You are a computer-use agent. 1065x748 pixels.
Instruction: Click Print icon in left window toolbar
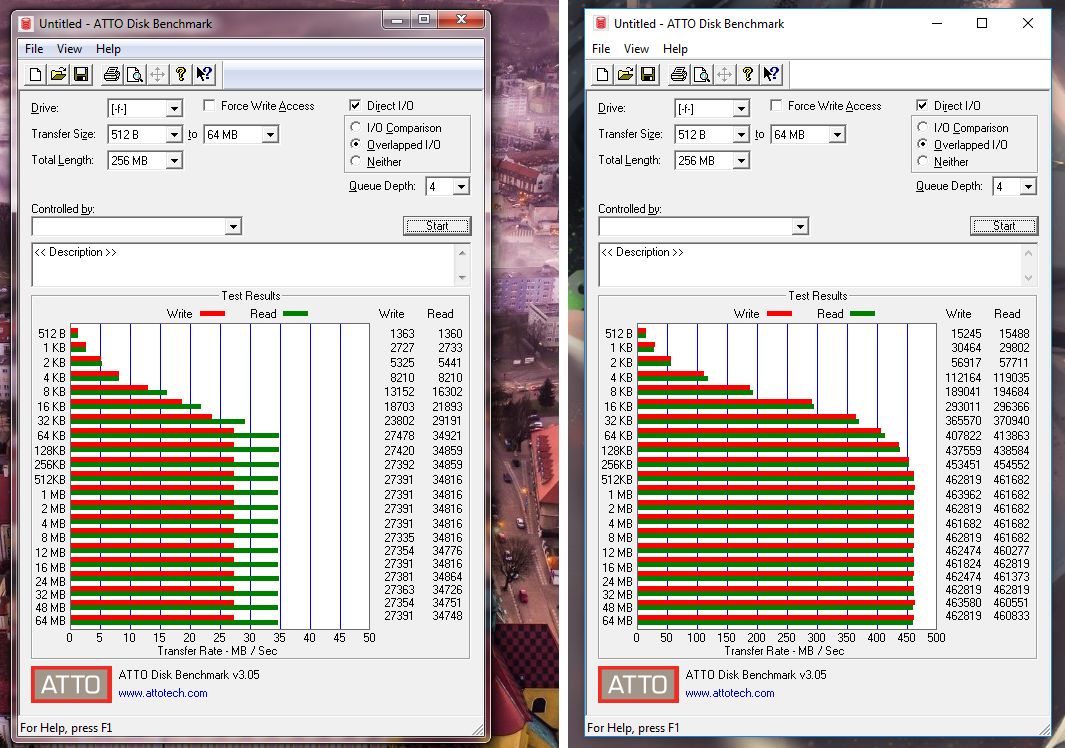click(x=112, y=74)
